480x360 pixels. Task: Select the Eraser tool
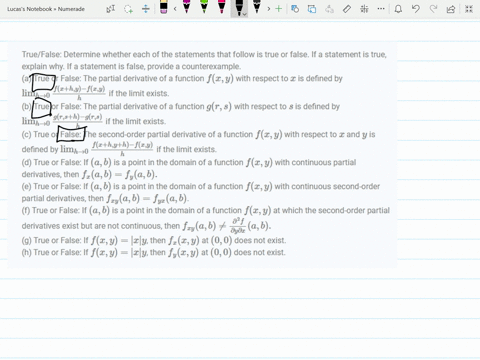coord(164,7)
